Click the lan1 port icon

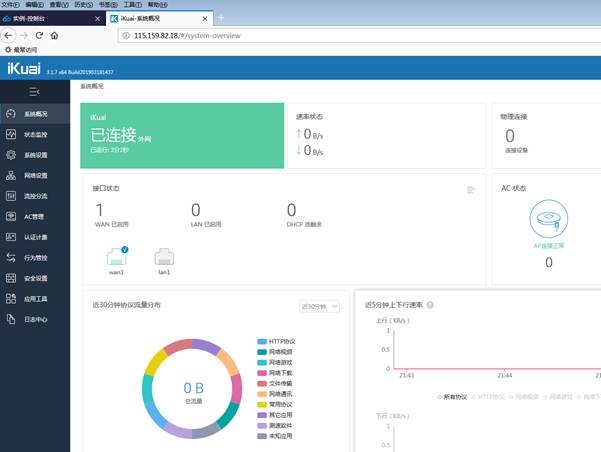(165, 256)
